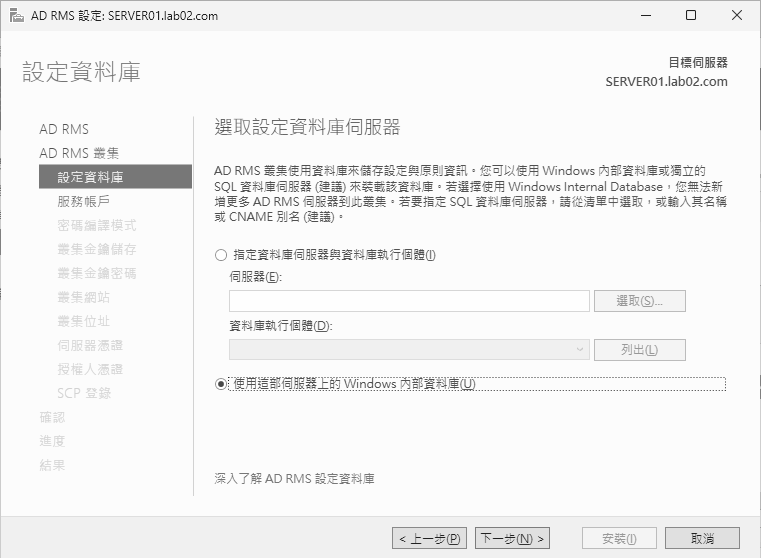Select the SCP 登錄 sidebar step
The height and width of the screenshot is (558, 761).
[x=84, y=393]
